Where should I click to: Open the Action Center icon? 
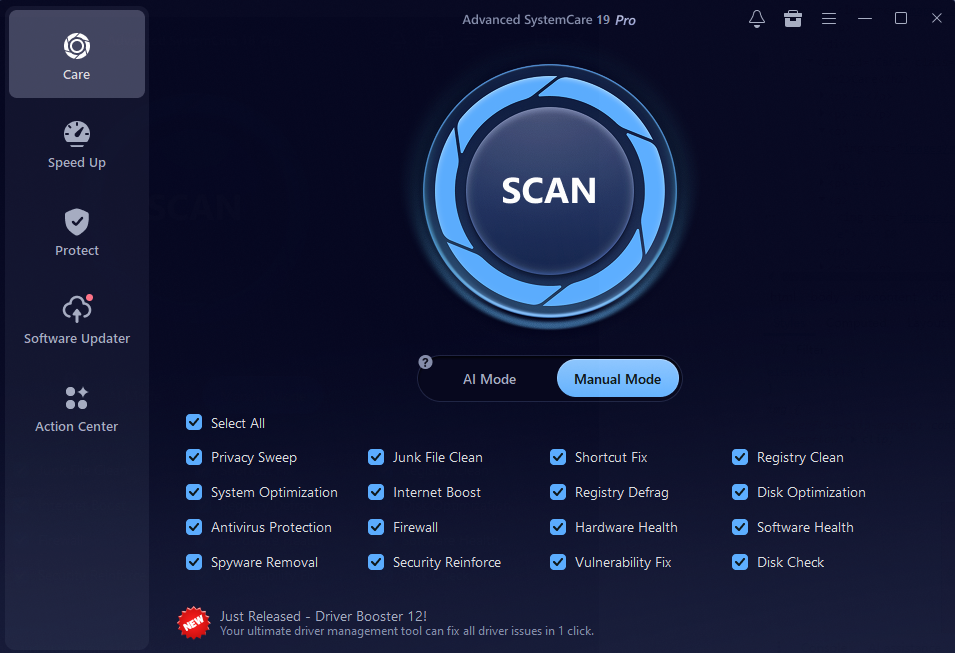point(77,398)
